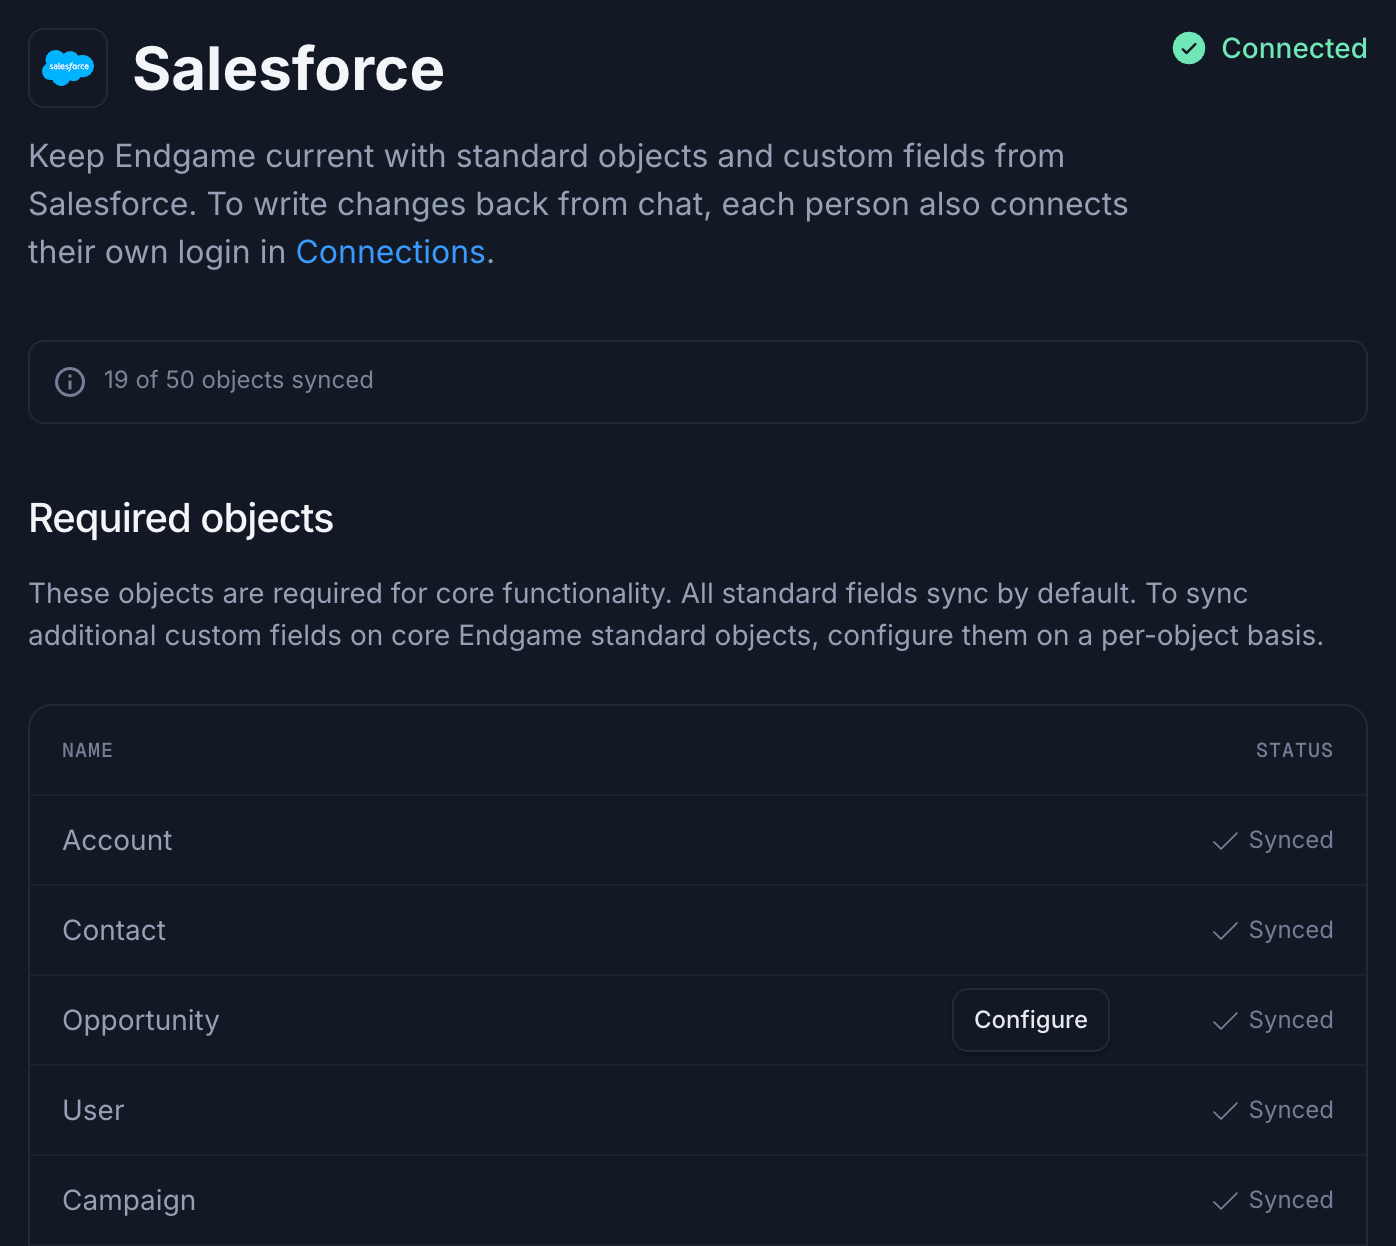Viewport: 1396px width, 1246px height.
Task: Click Synced status text for Account
Action: 1291,840
